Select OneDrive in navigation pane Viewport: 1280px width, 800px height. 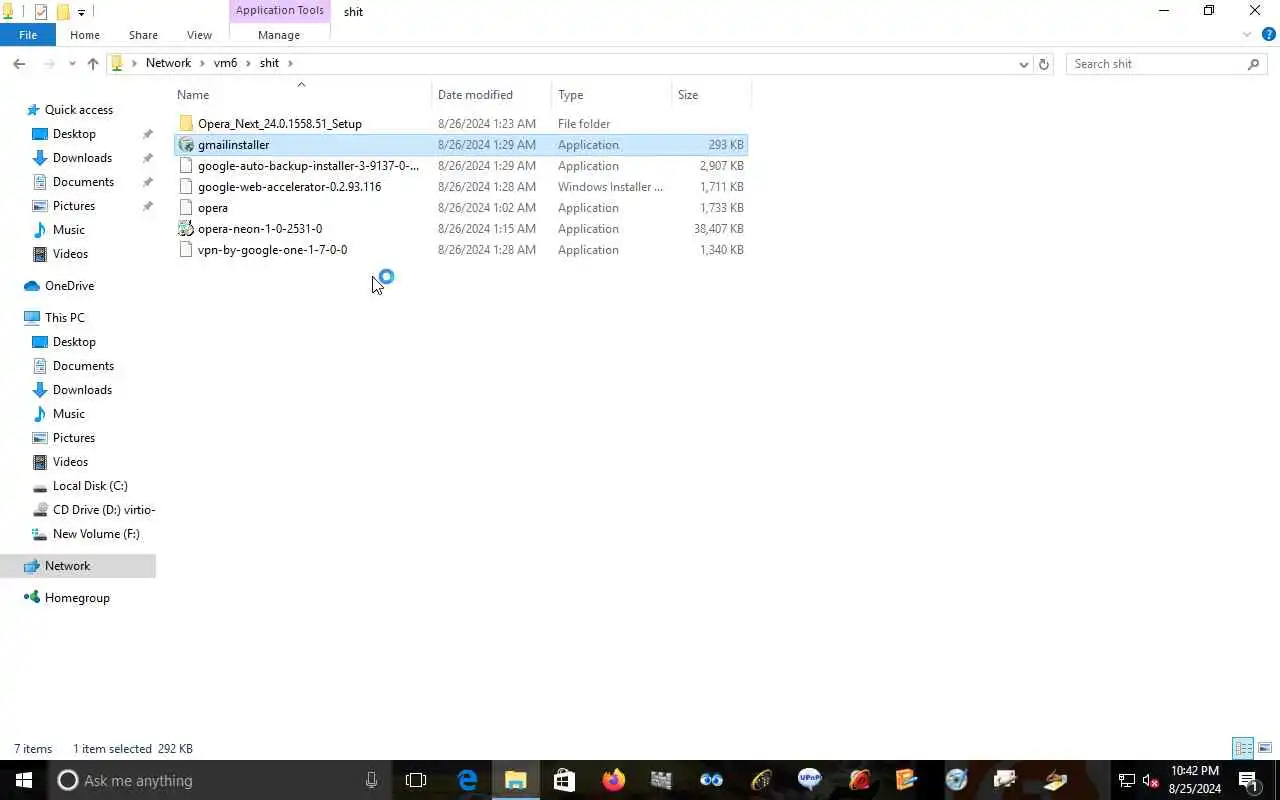[x=69, y=286]
